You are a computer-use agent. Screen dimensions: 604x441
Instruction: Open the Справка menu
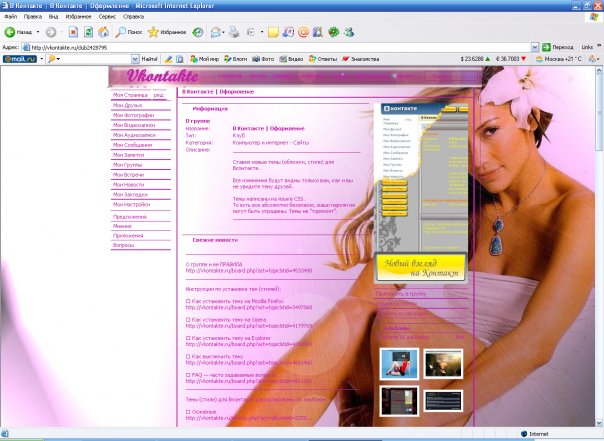point(133,17)
